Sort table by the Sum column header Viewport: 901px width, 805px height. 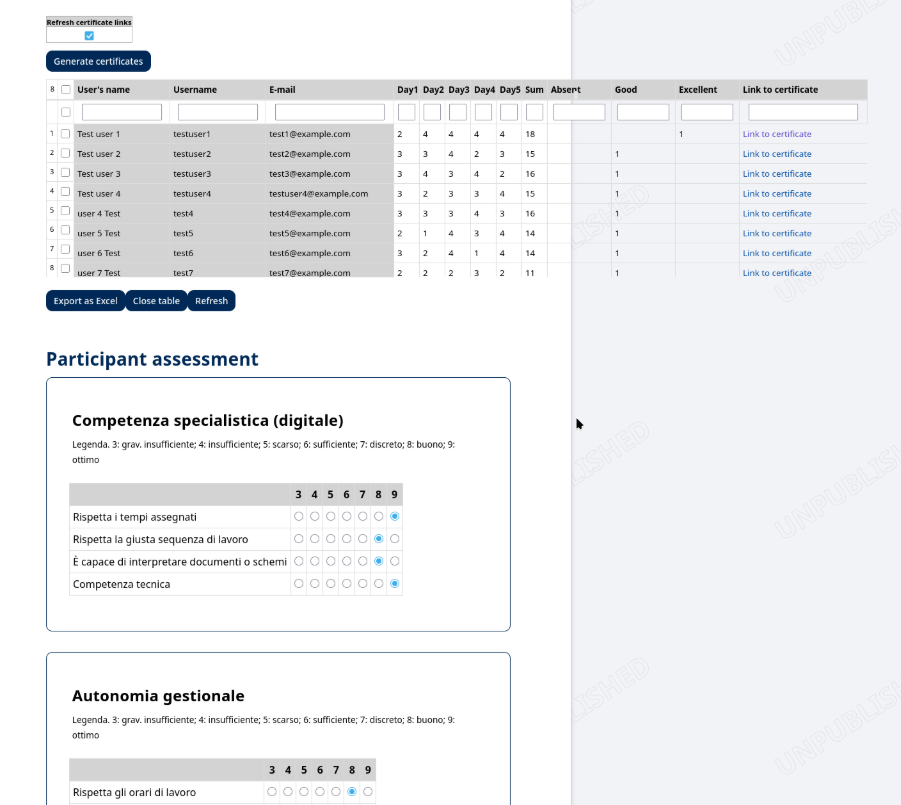point(534,90)
